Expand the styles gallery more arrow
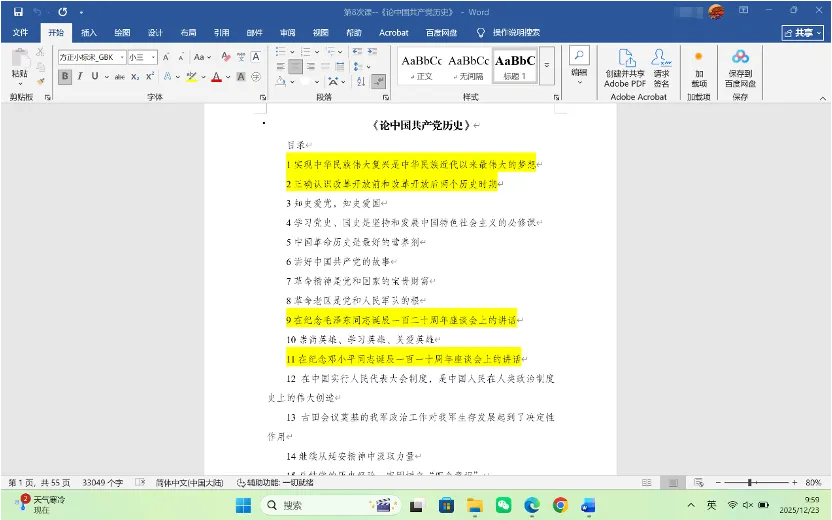 click(x=547, y=65)
